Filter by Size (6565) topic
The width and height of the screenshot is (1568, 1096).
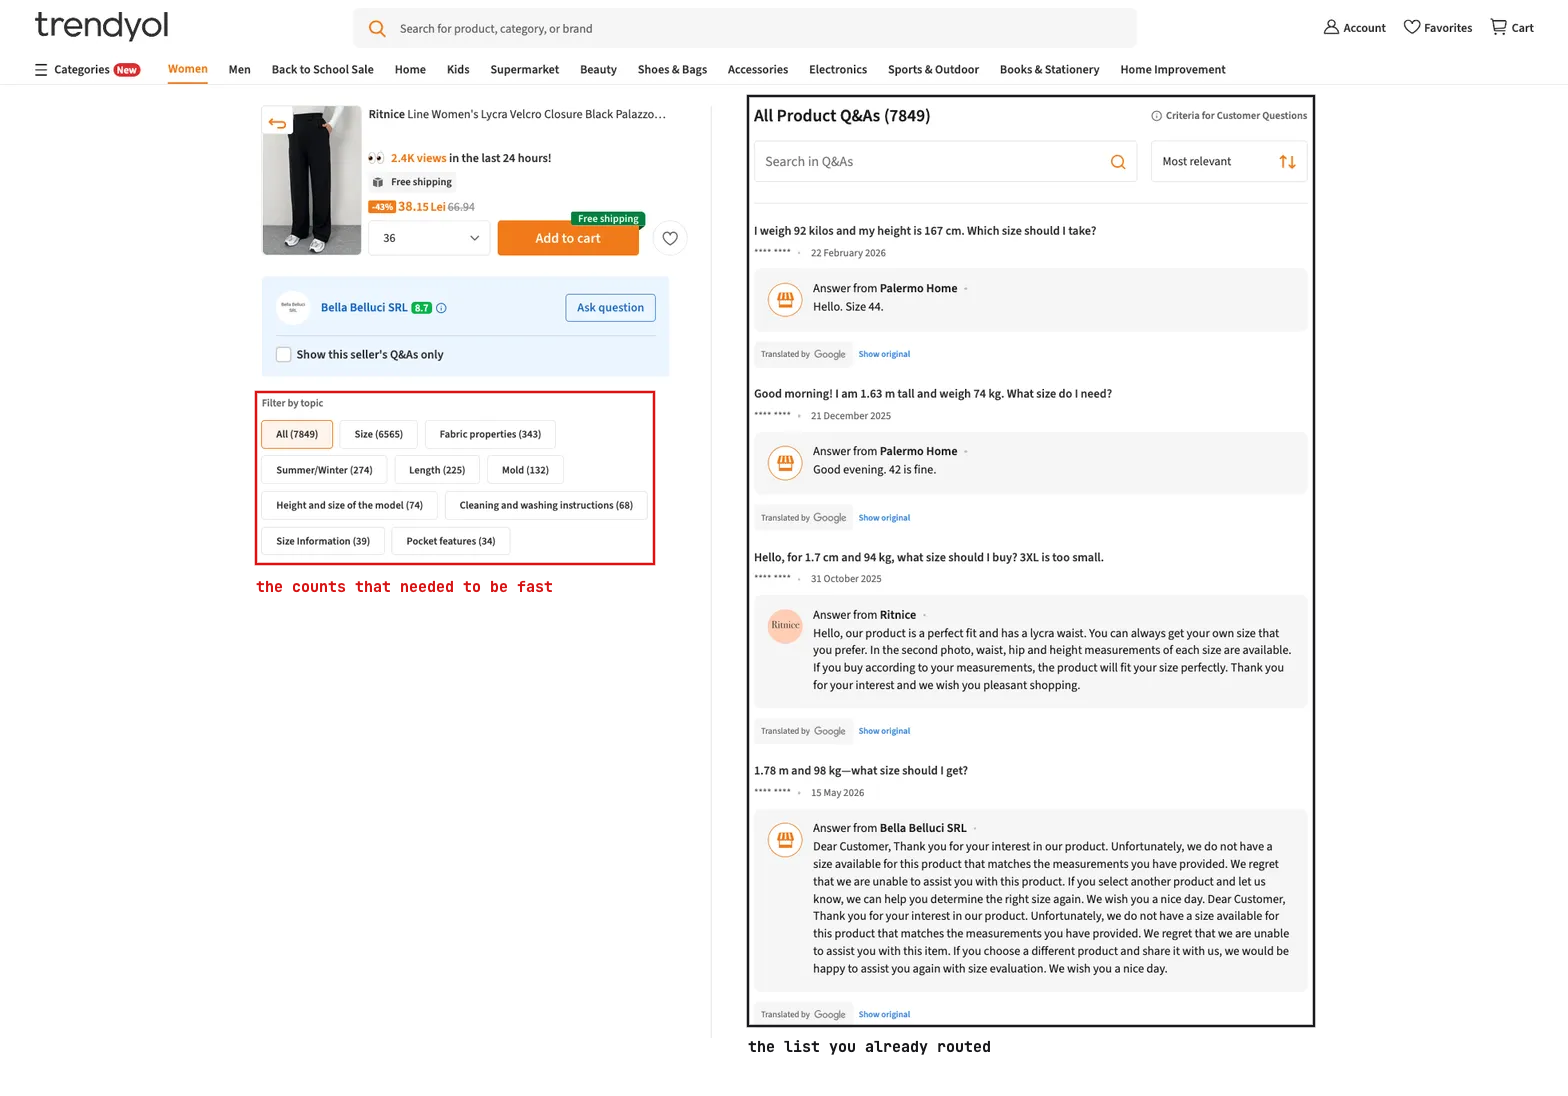379,434
